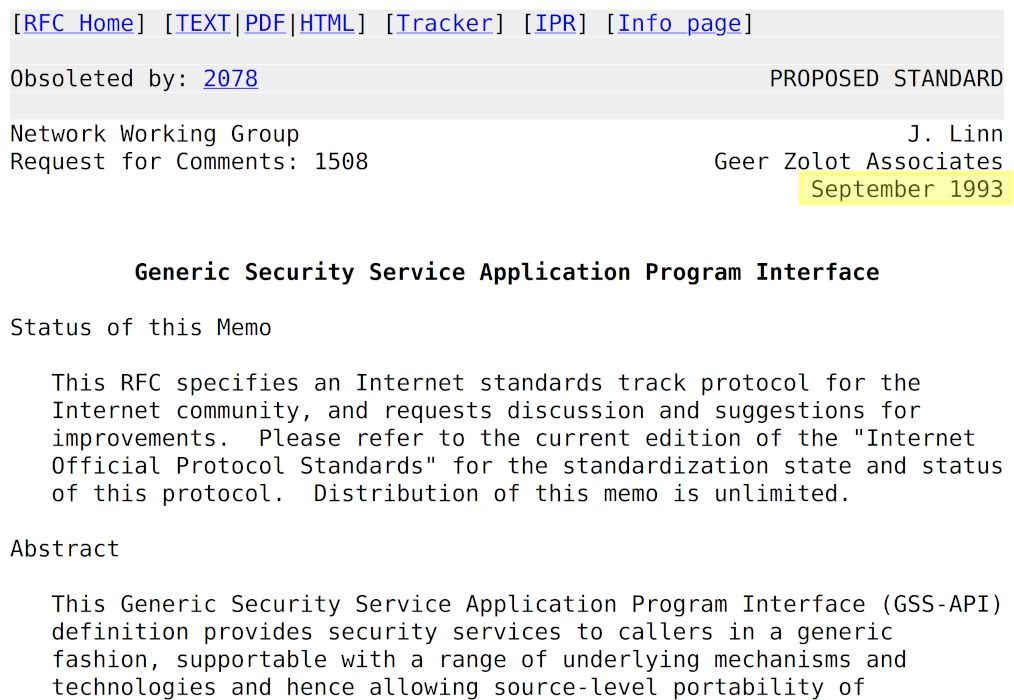The width and height of the screenshot is (1014, 700).
Task: Click the Obsoleted by label text
Action: click(x=99, y=79)
